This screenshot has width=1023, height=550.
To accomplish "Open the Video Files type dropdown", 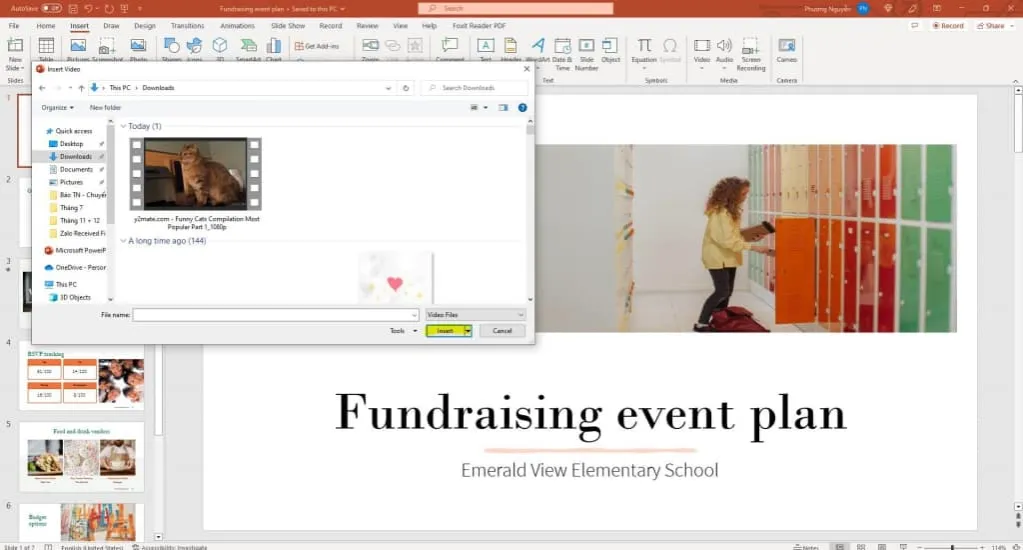I will point(475,315).
